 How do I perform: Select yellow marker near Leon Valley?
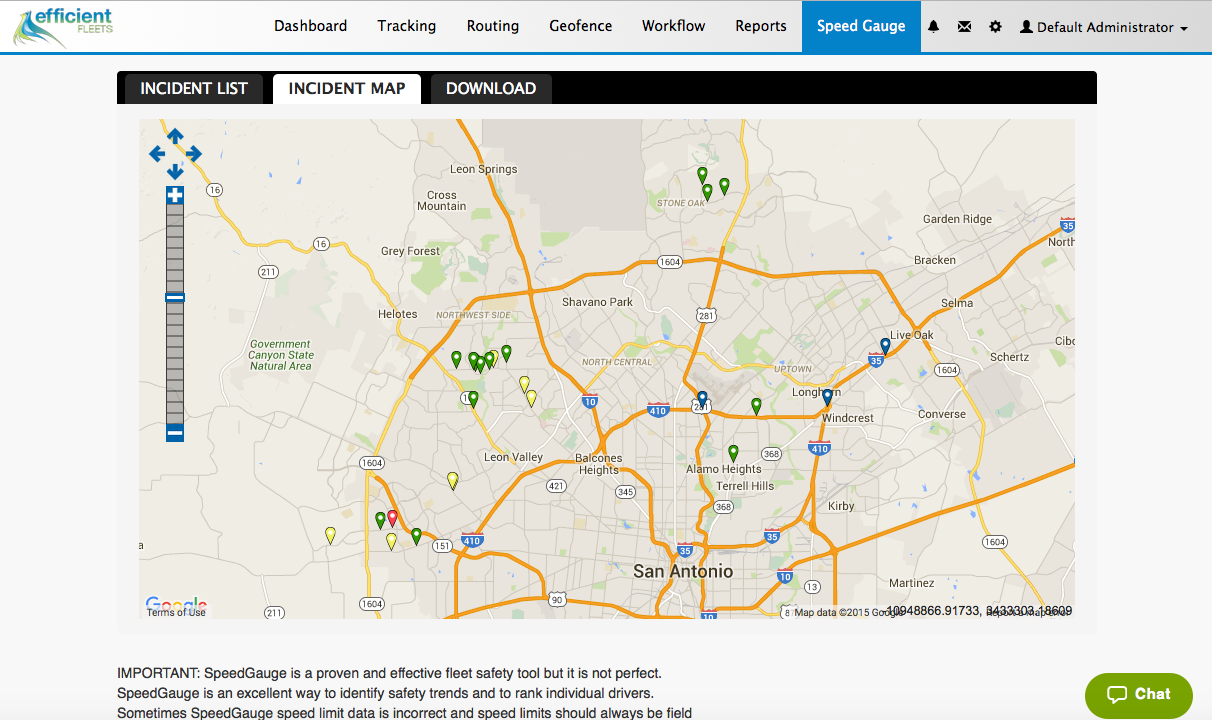click(x=452, y=480)
